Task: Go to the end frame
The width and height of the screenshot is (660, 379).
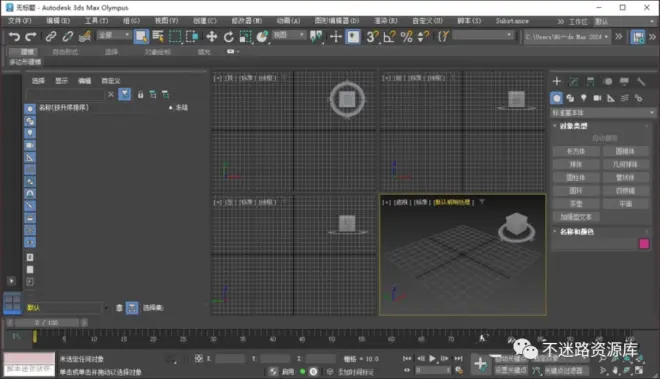Action: 458,359
